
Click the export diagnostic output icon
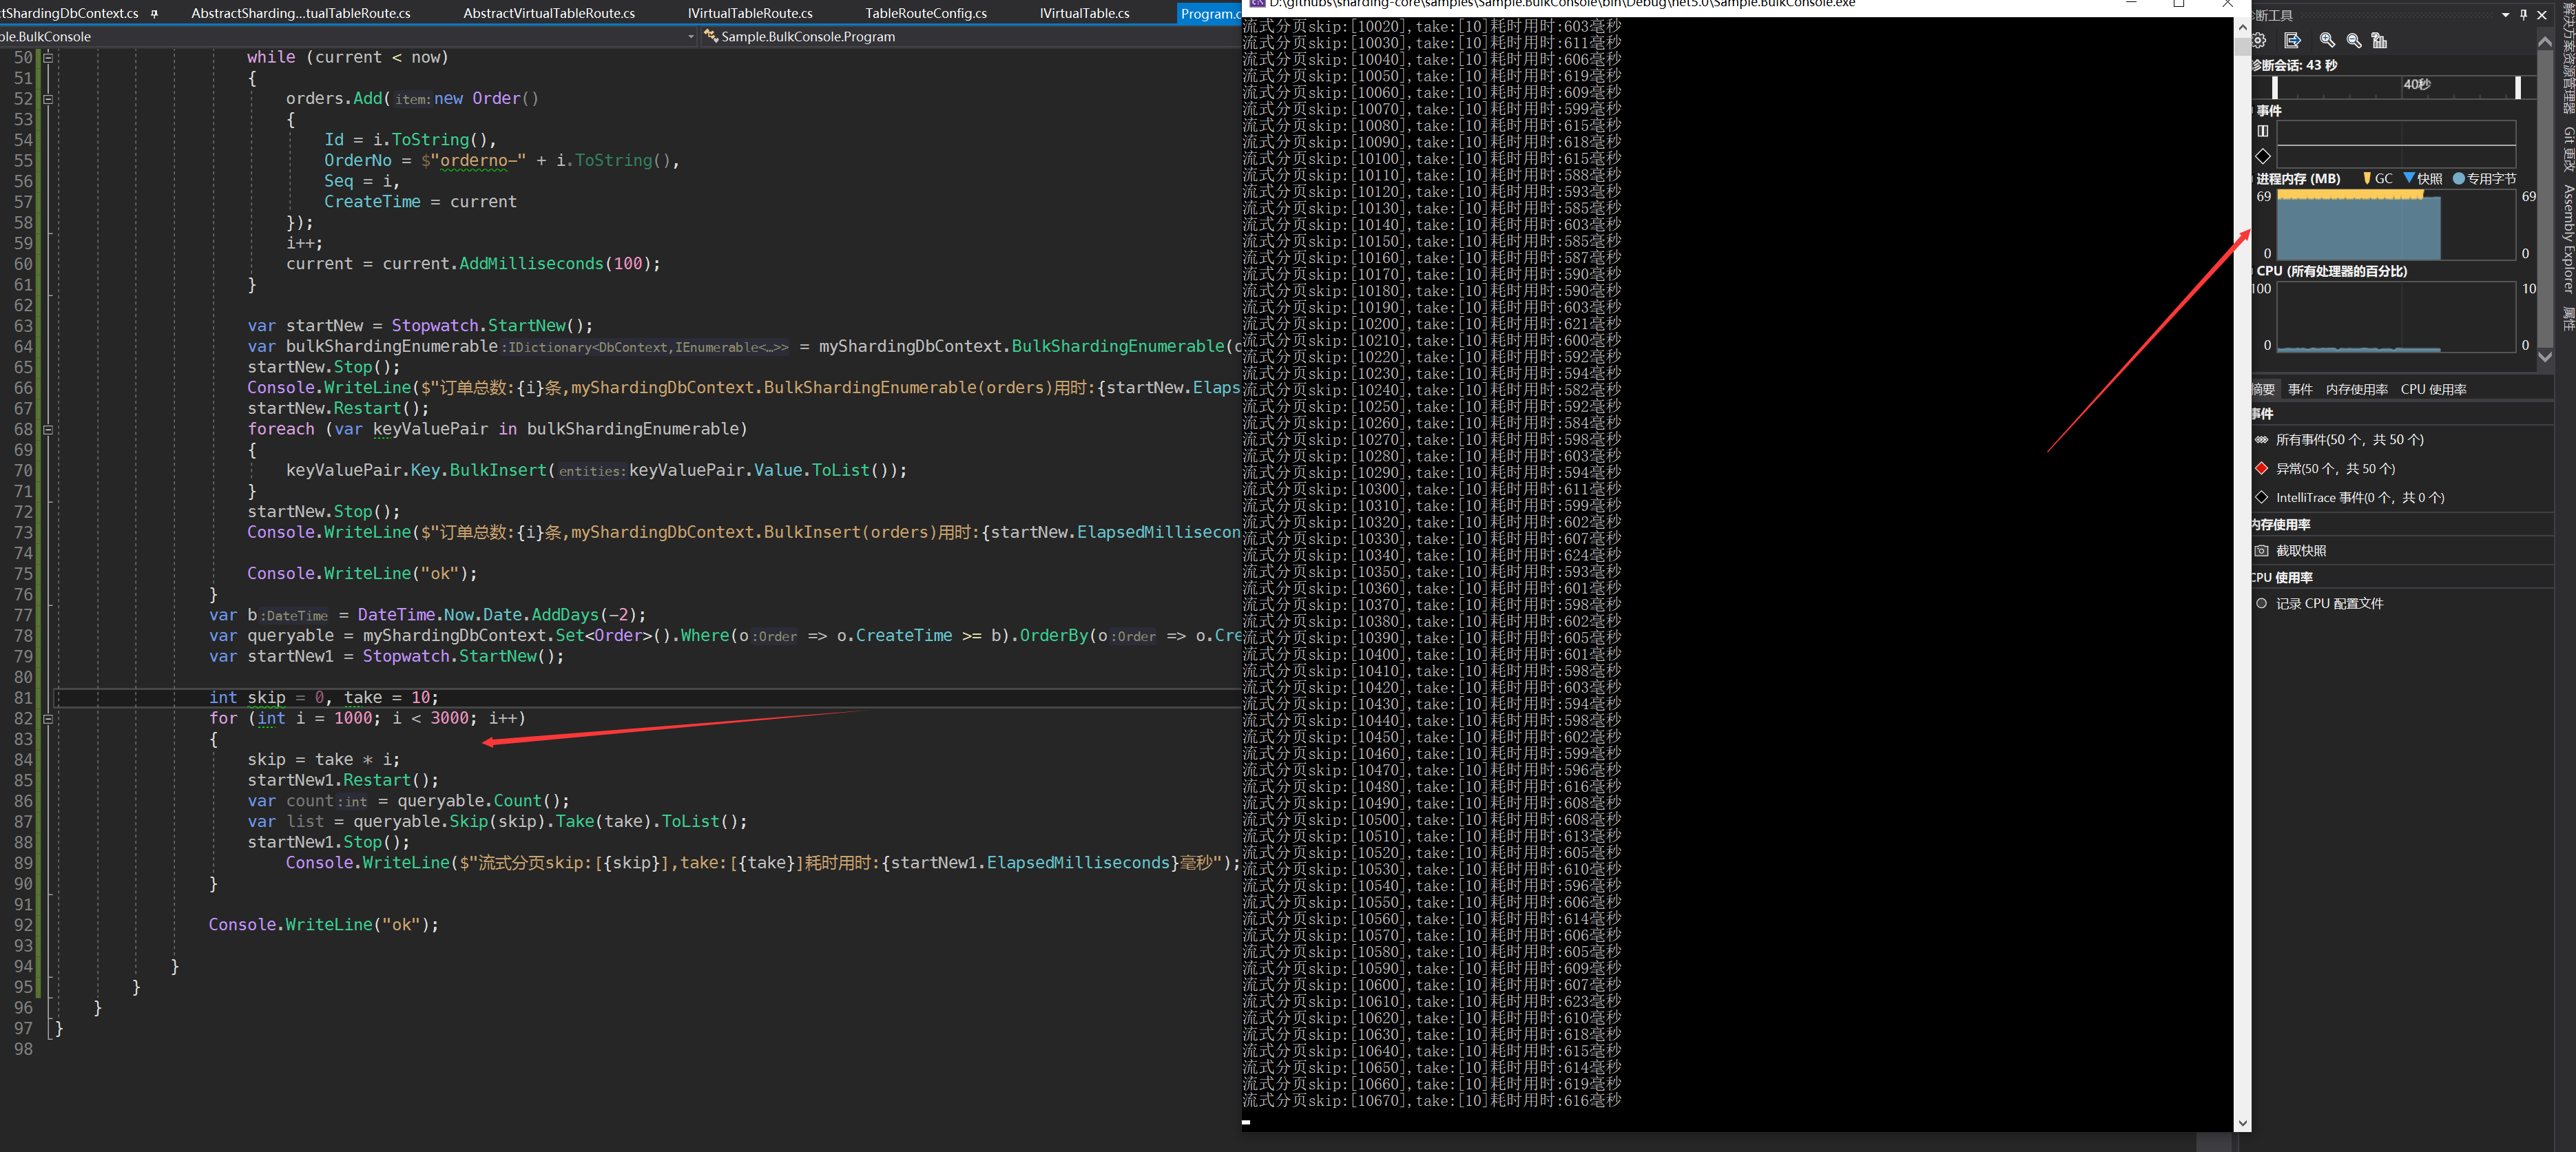(2293, 40)
